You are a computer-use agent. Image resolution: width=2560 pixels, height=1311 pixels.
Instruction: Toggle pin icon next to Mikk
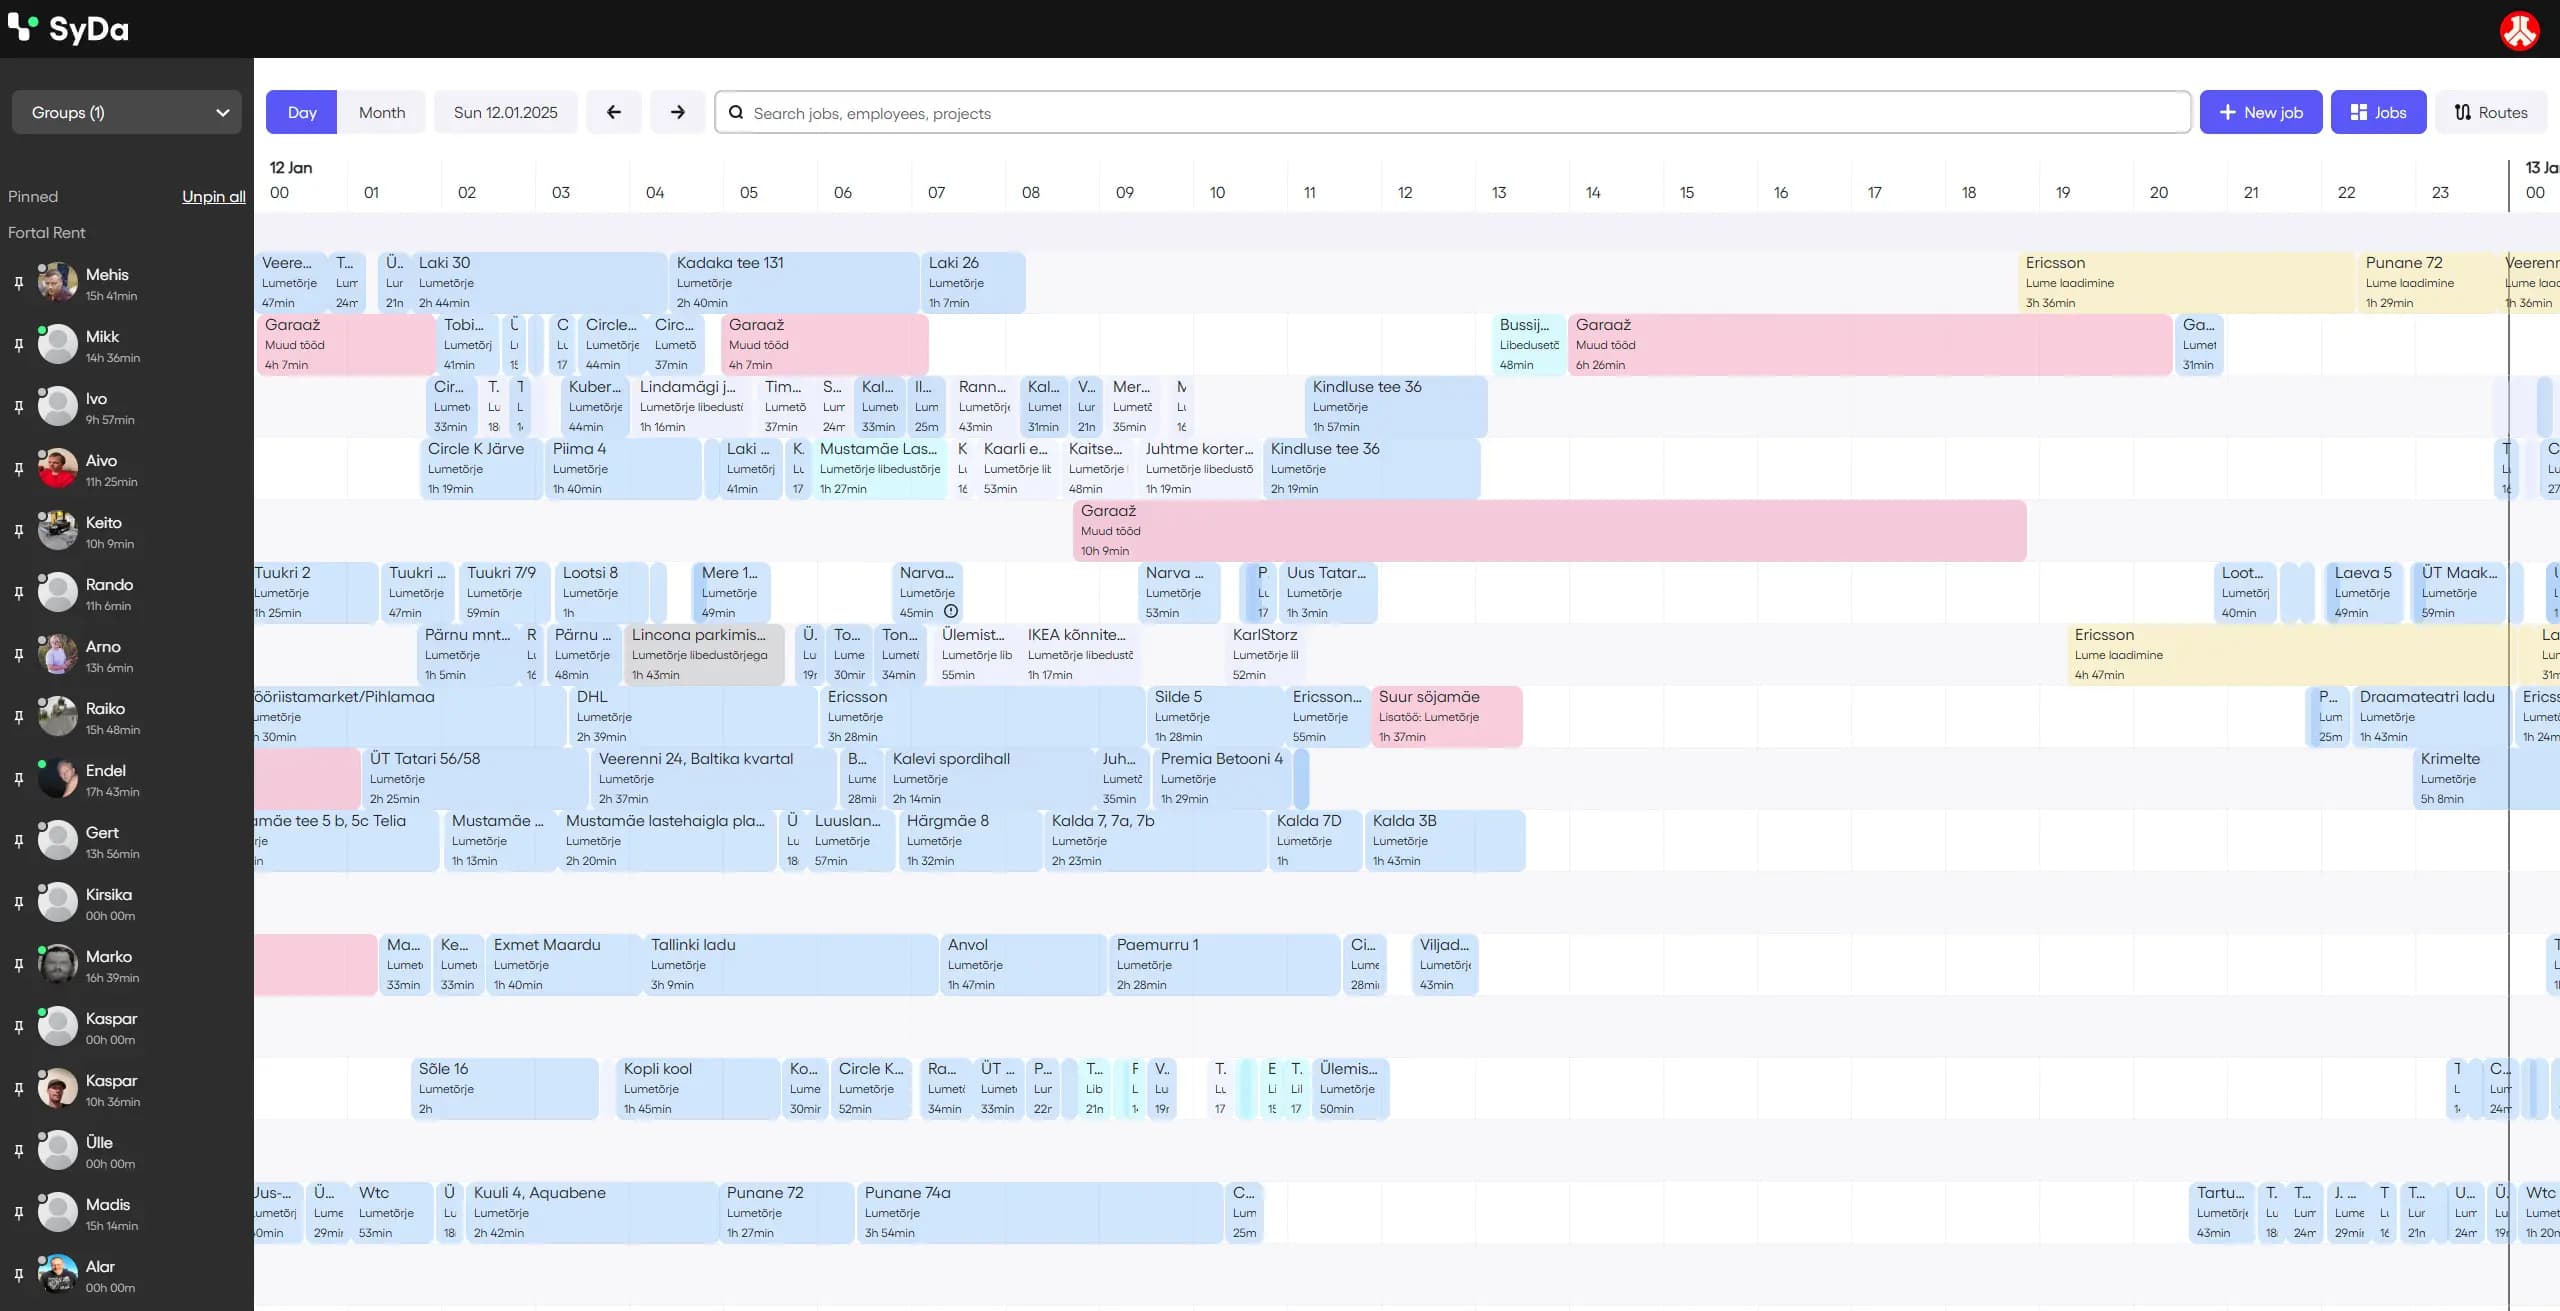pyautogui.click(x=19, y=345)
